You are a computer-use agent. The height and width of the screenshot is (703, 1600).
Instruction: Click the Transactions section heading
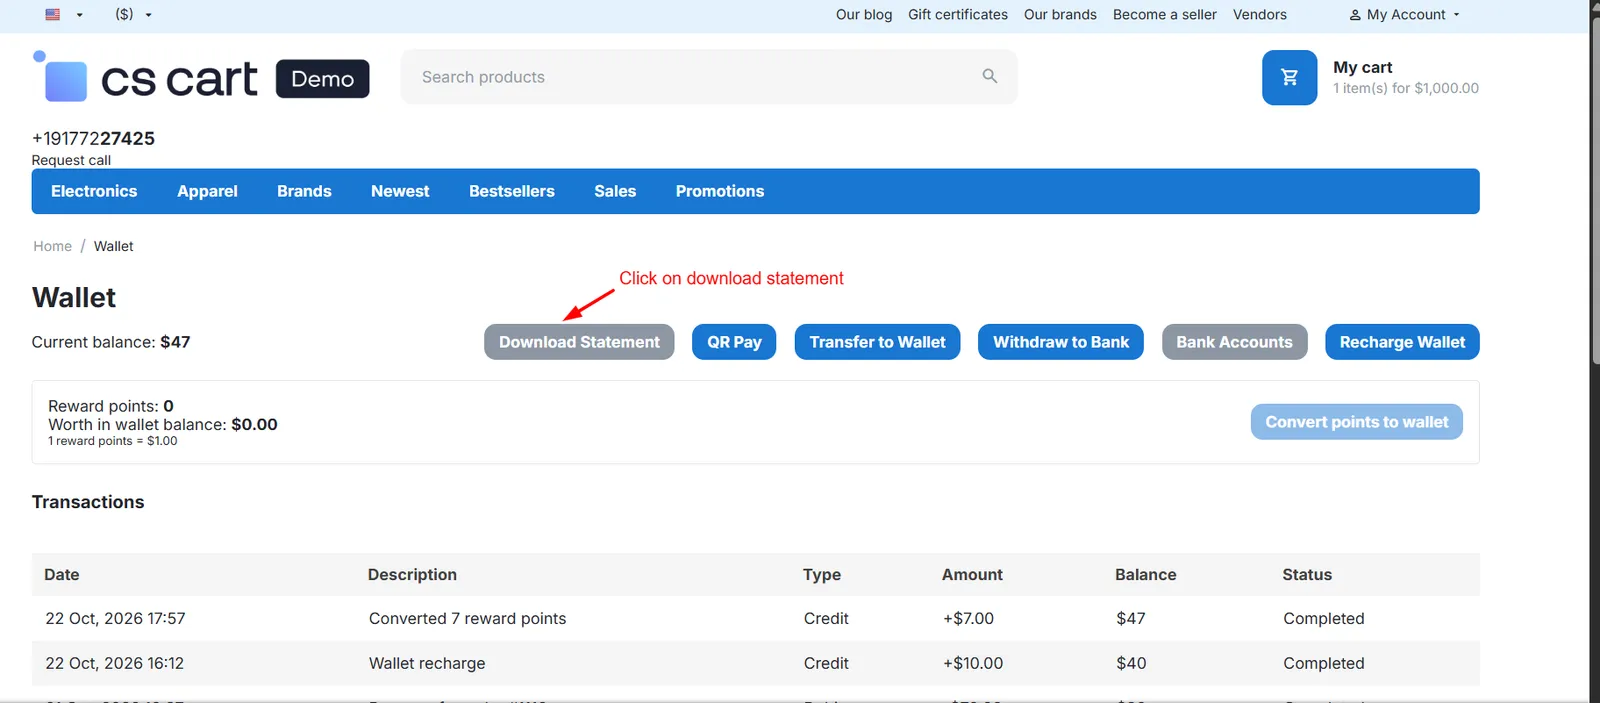(88, 502)
